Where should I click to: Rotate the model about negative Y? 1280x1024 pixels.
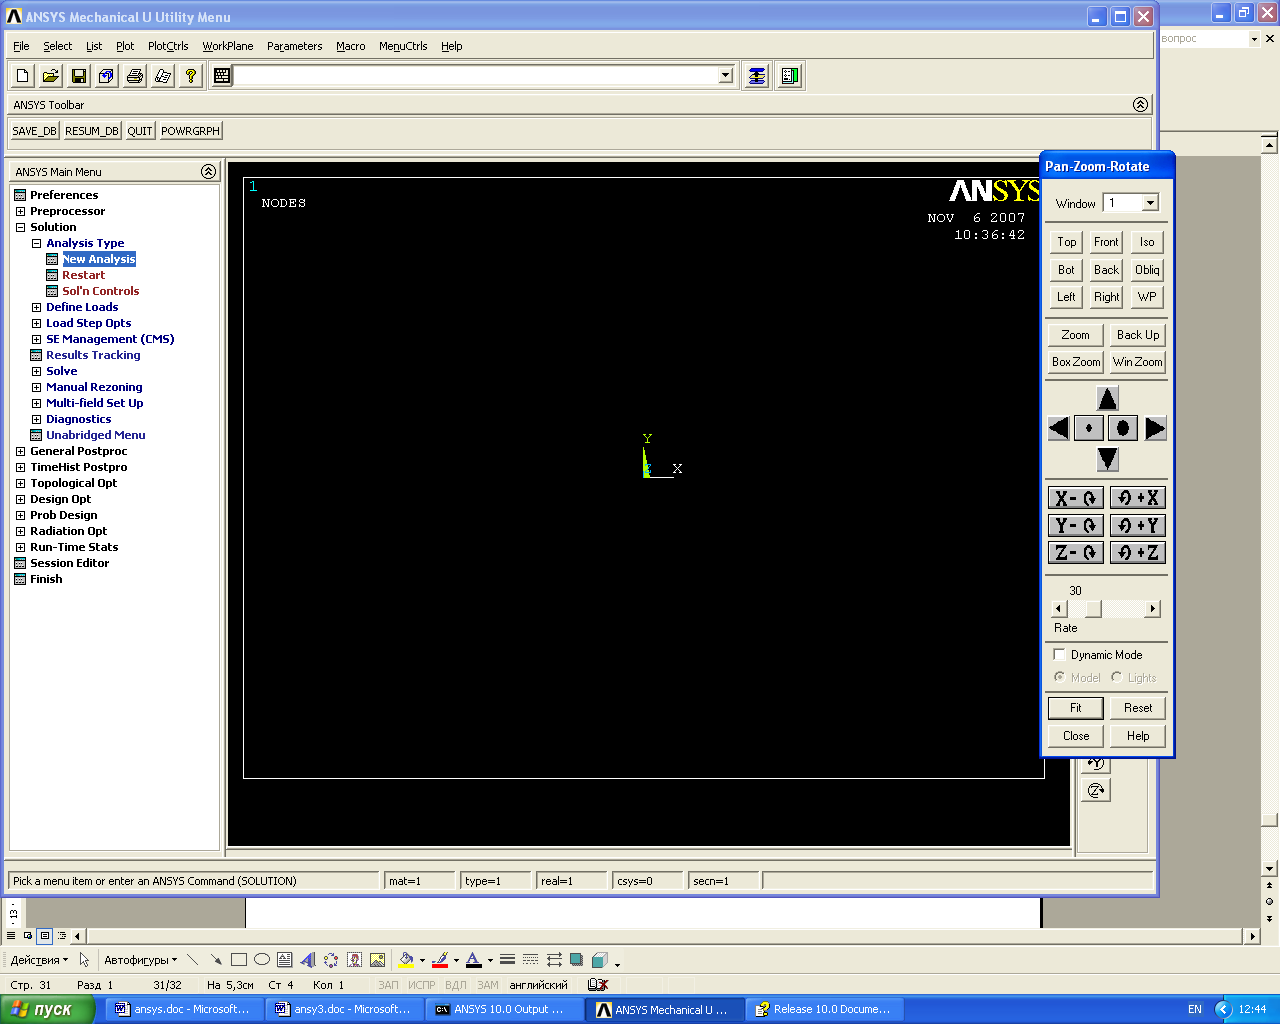tap(1076, 525)
